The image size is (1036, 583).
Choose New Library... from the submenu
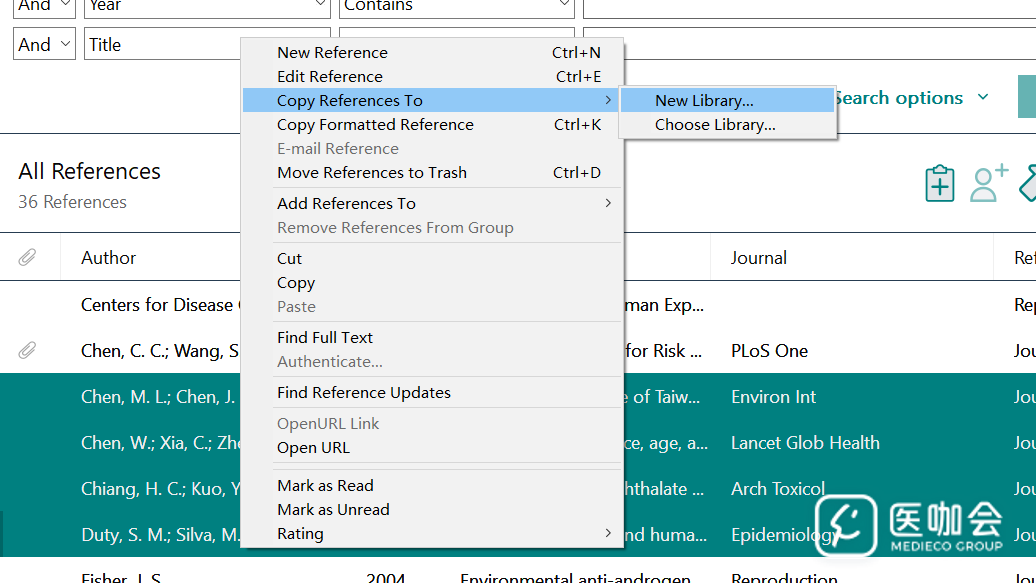(704, 101)
